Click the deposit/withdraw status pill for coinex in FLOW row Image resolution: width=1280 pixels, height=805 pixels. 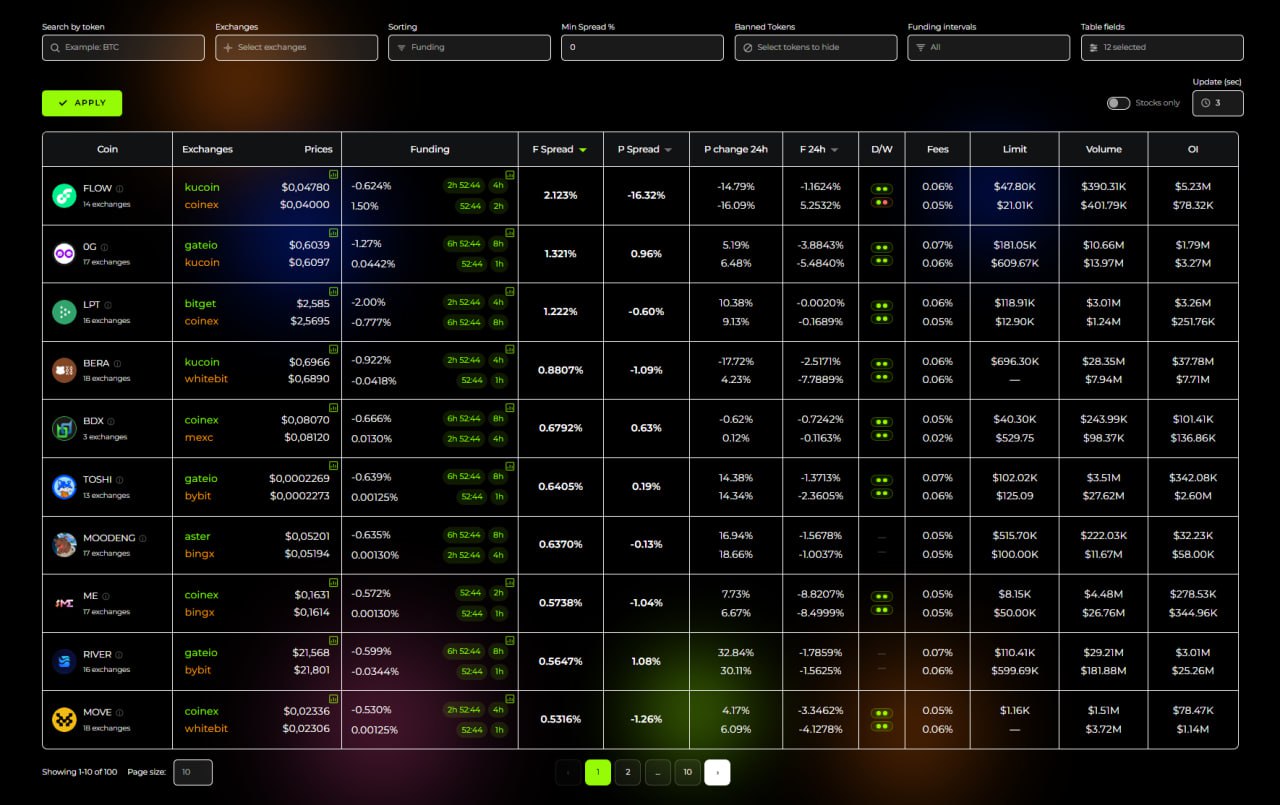click(x=881, y=201)
